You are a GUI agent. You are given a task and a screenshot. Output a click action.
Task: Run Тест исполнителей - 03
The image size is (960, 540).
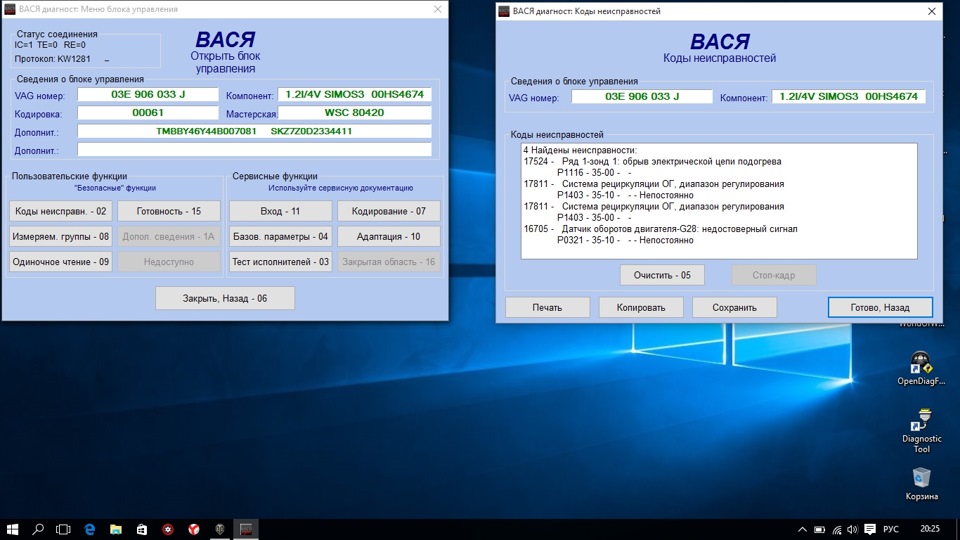tap(280, 262)
